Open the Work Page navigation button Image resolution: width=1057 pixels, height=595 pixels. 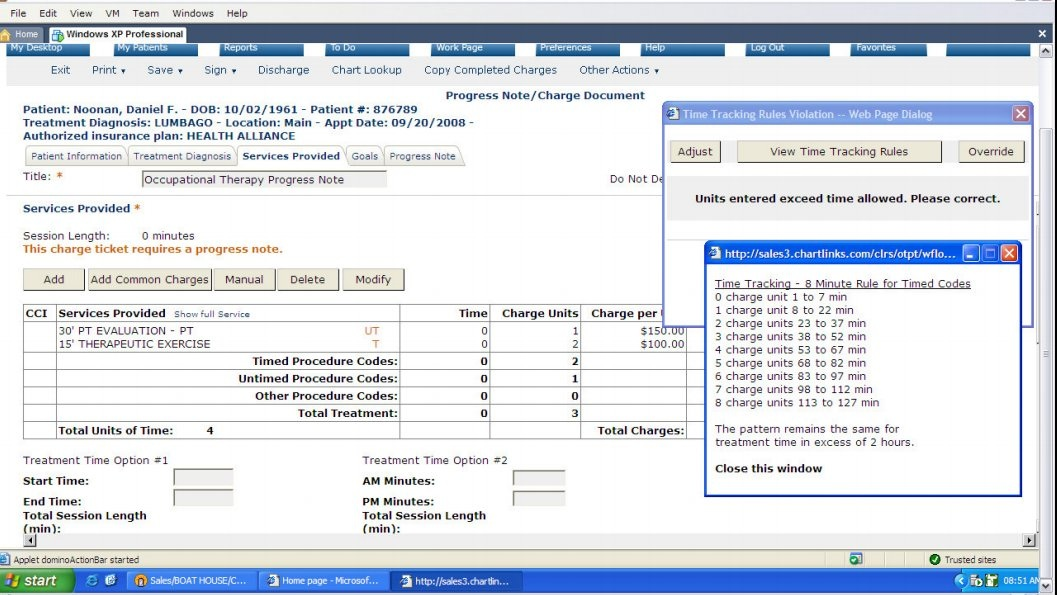pos(473,49)
